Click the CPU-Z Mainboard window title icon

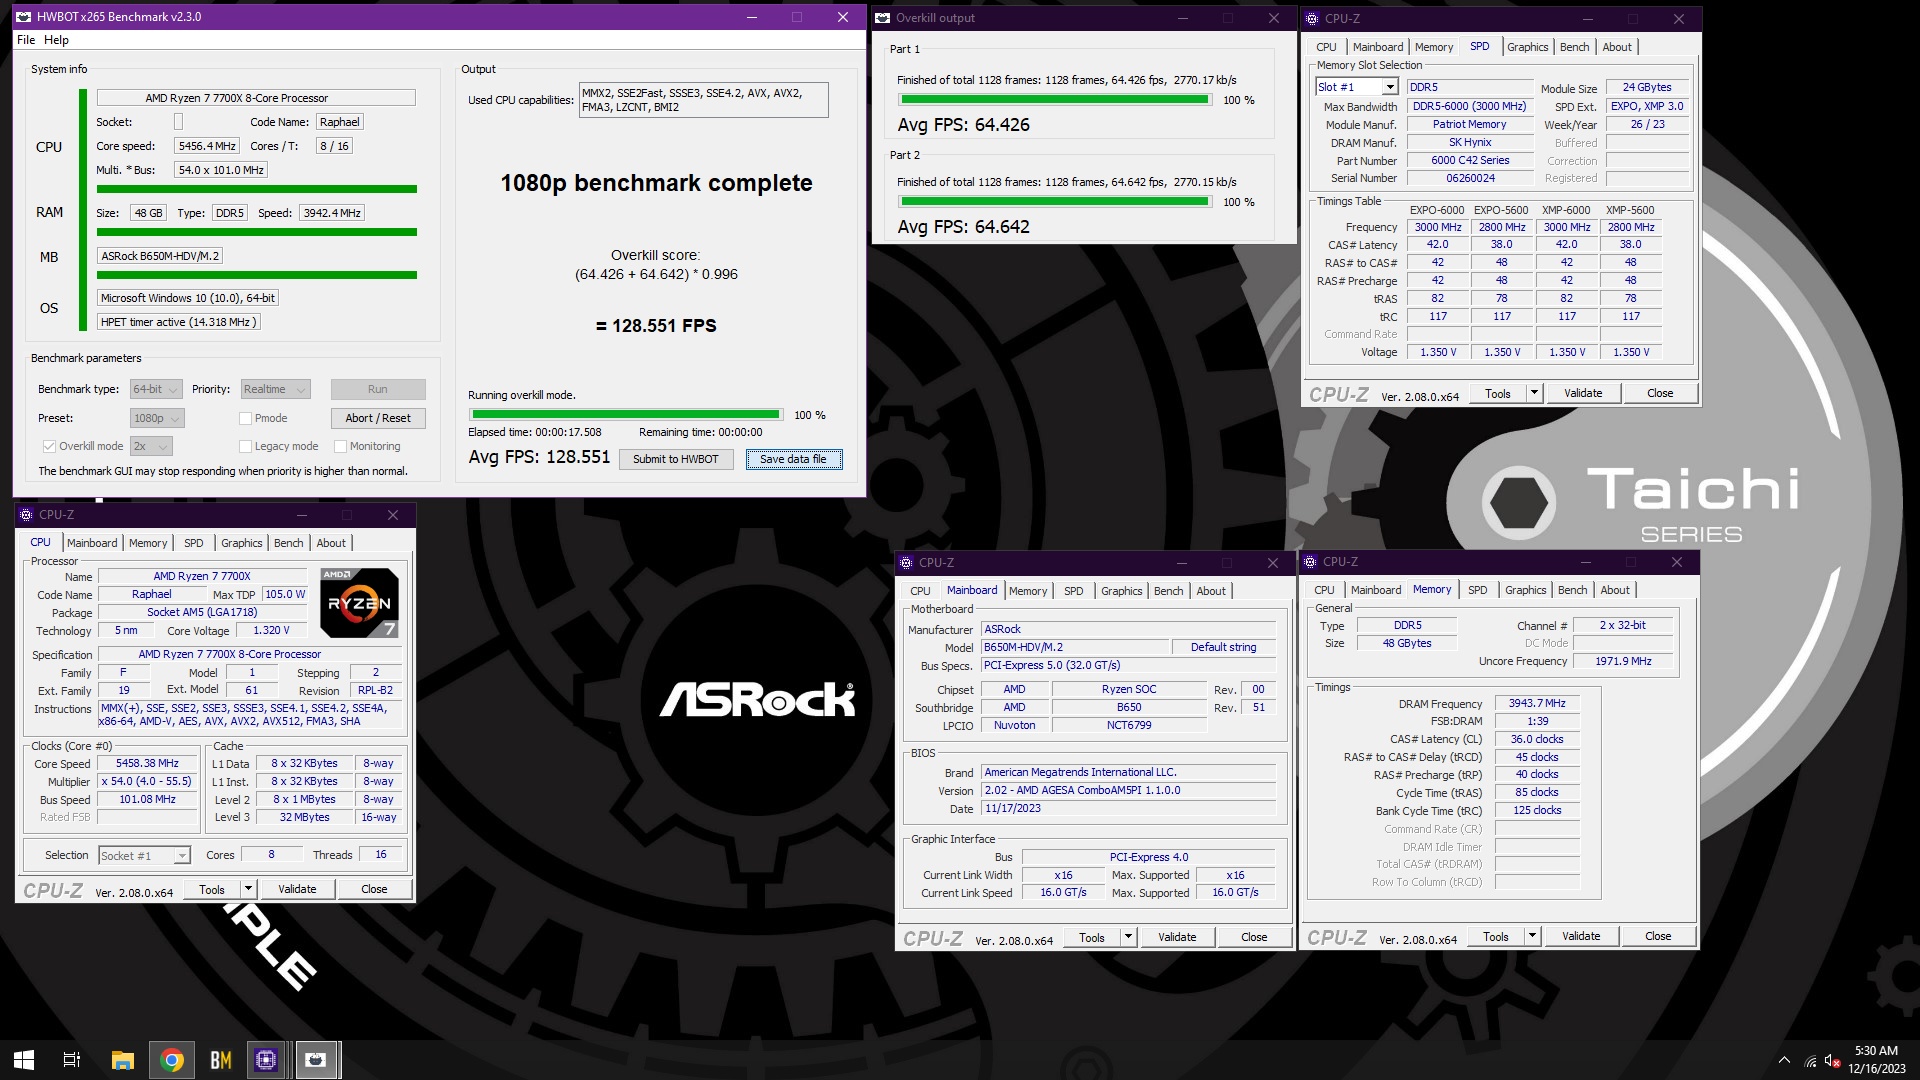pyautogui.click(x=906, y=563)
